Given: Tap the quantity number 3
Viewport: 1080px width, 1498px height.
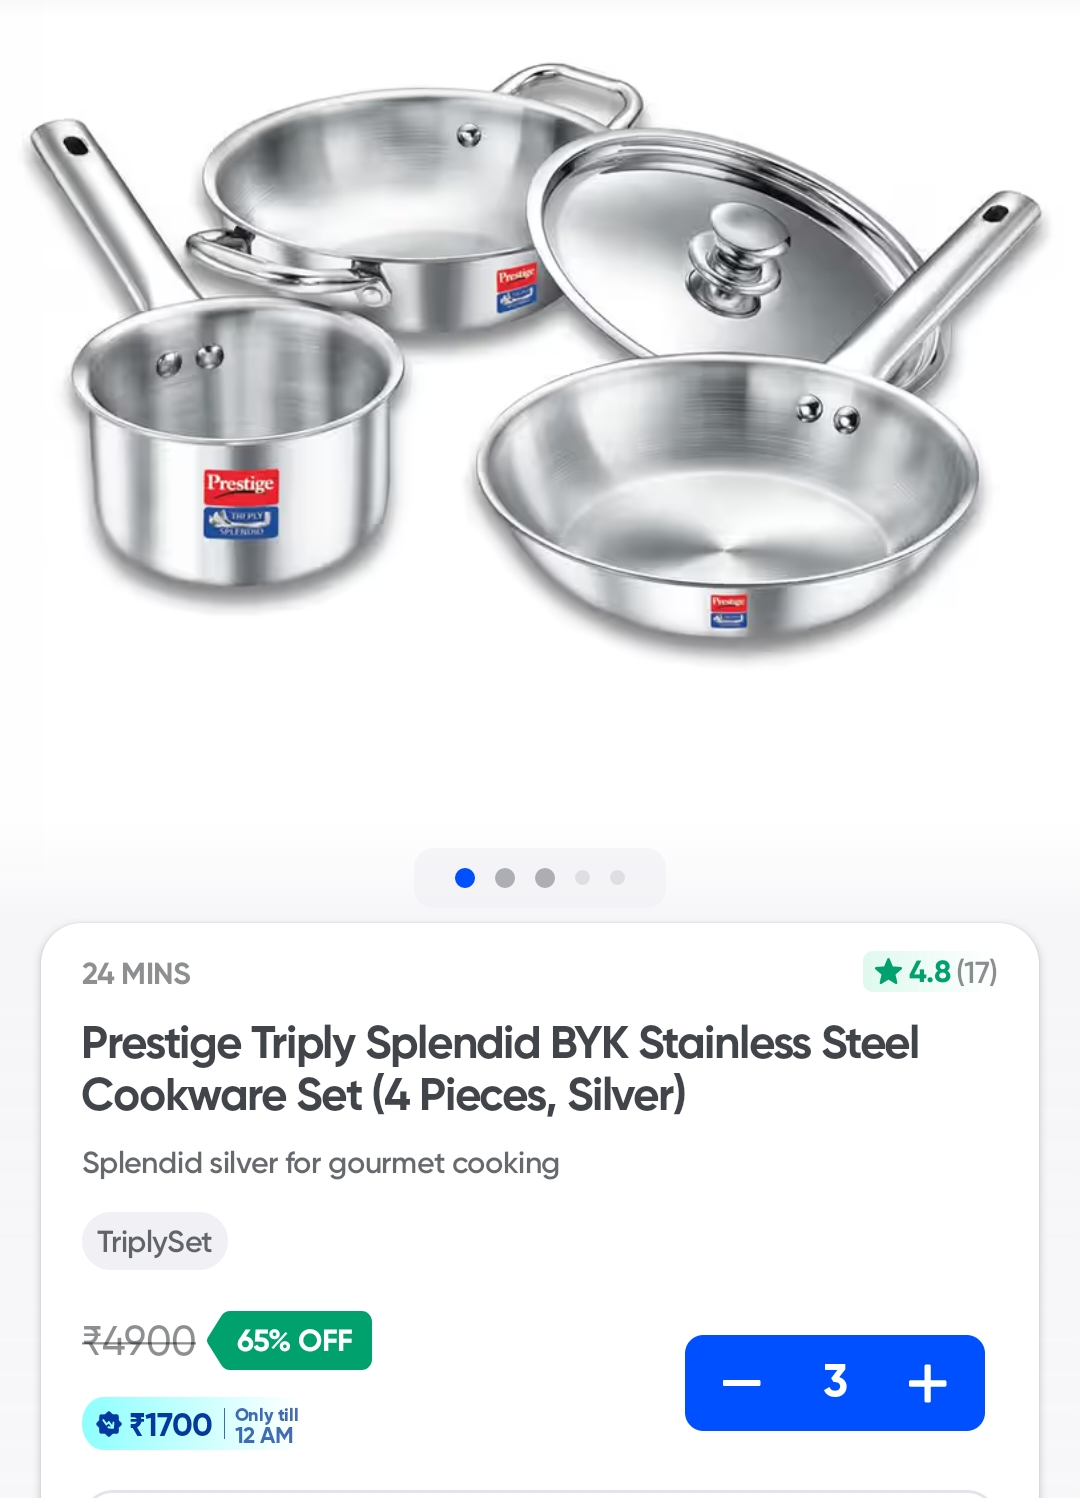Looking at the screenshot, I should (x=835, y=1381).
